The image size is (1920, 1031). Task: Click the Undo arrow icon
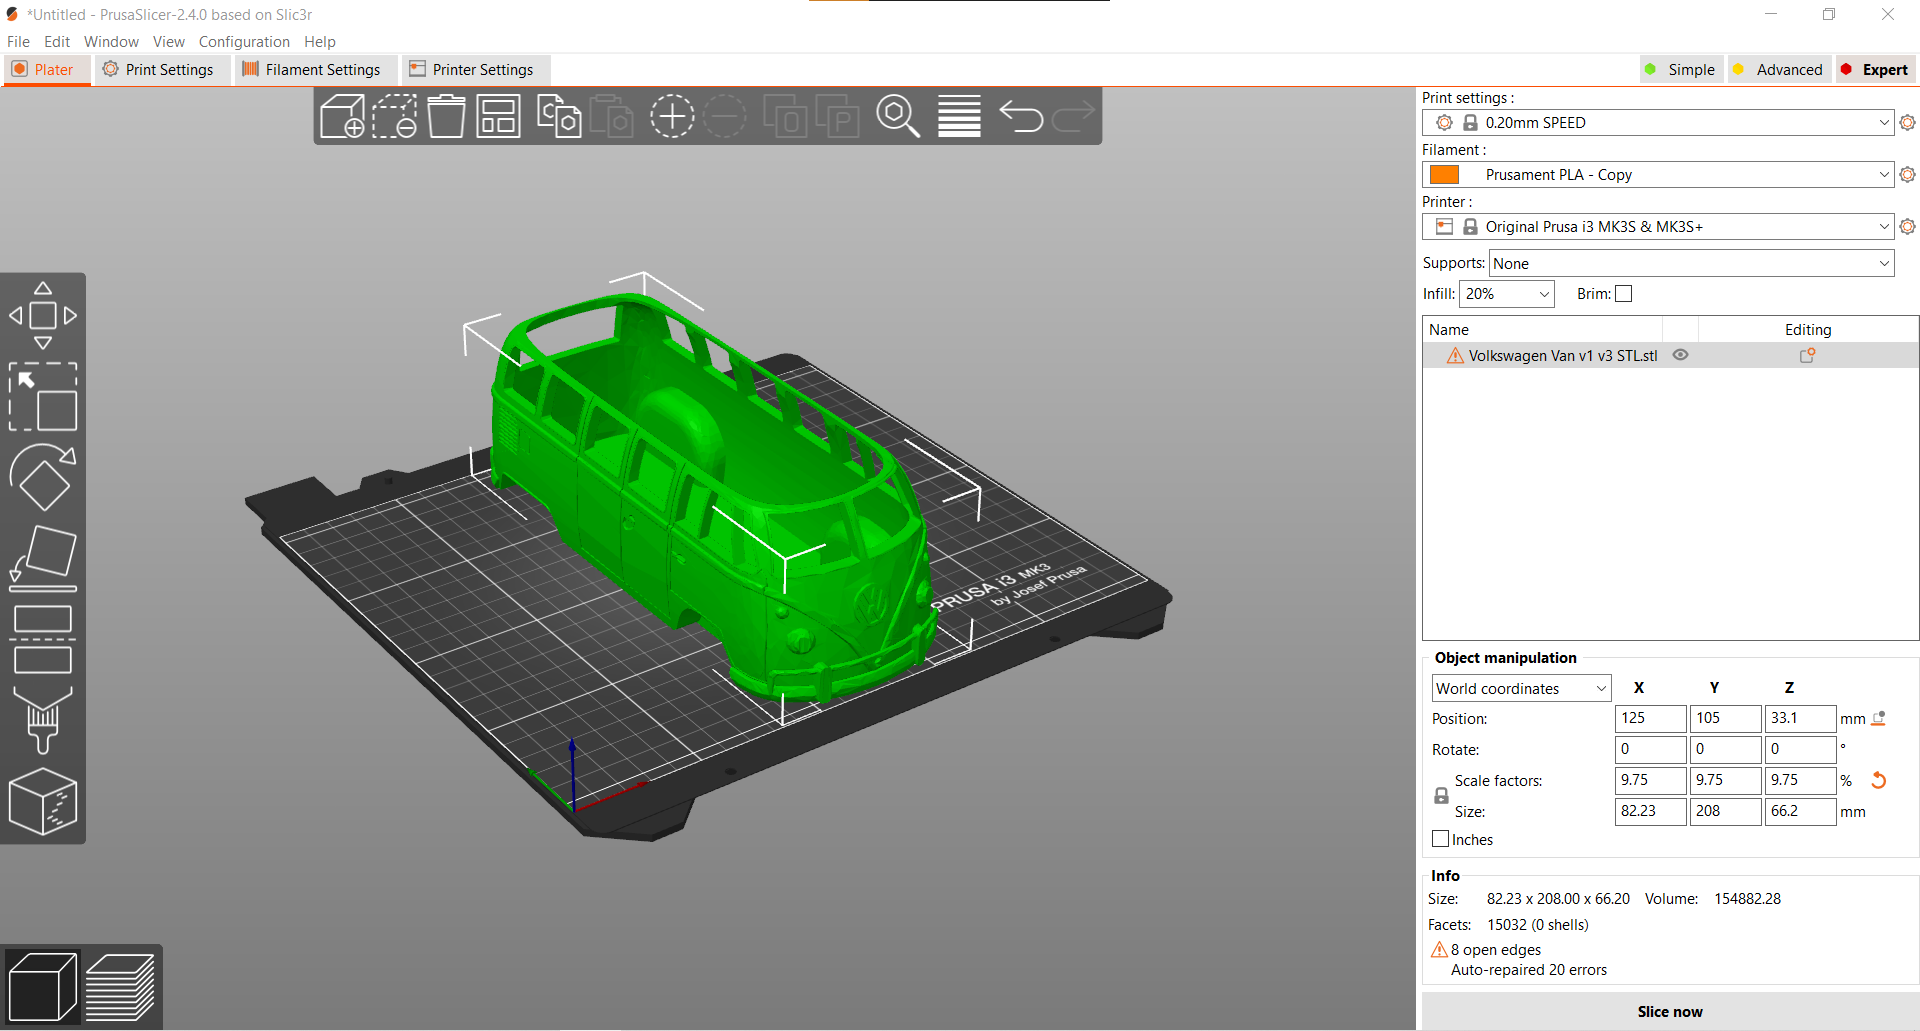tap(1021, 117)
